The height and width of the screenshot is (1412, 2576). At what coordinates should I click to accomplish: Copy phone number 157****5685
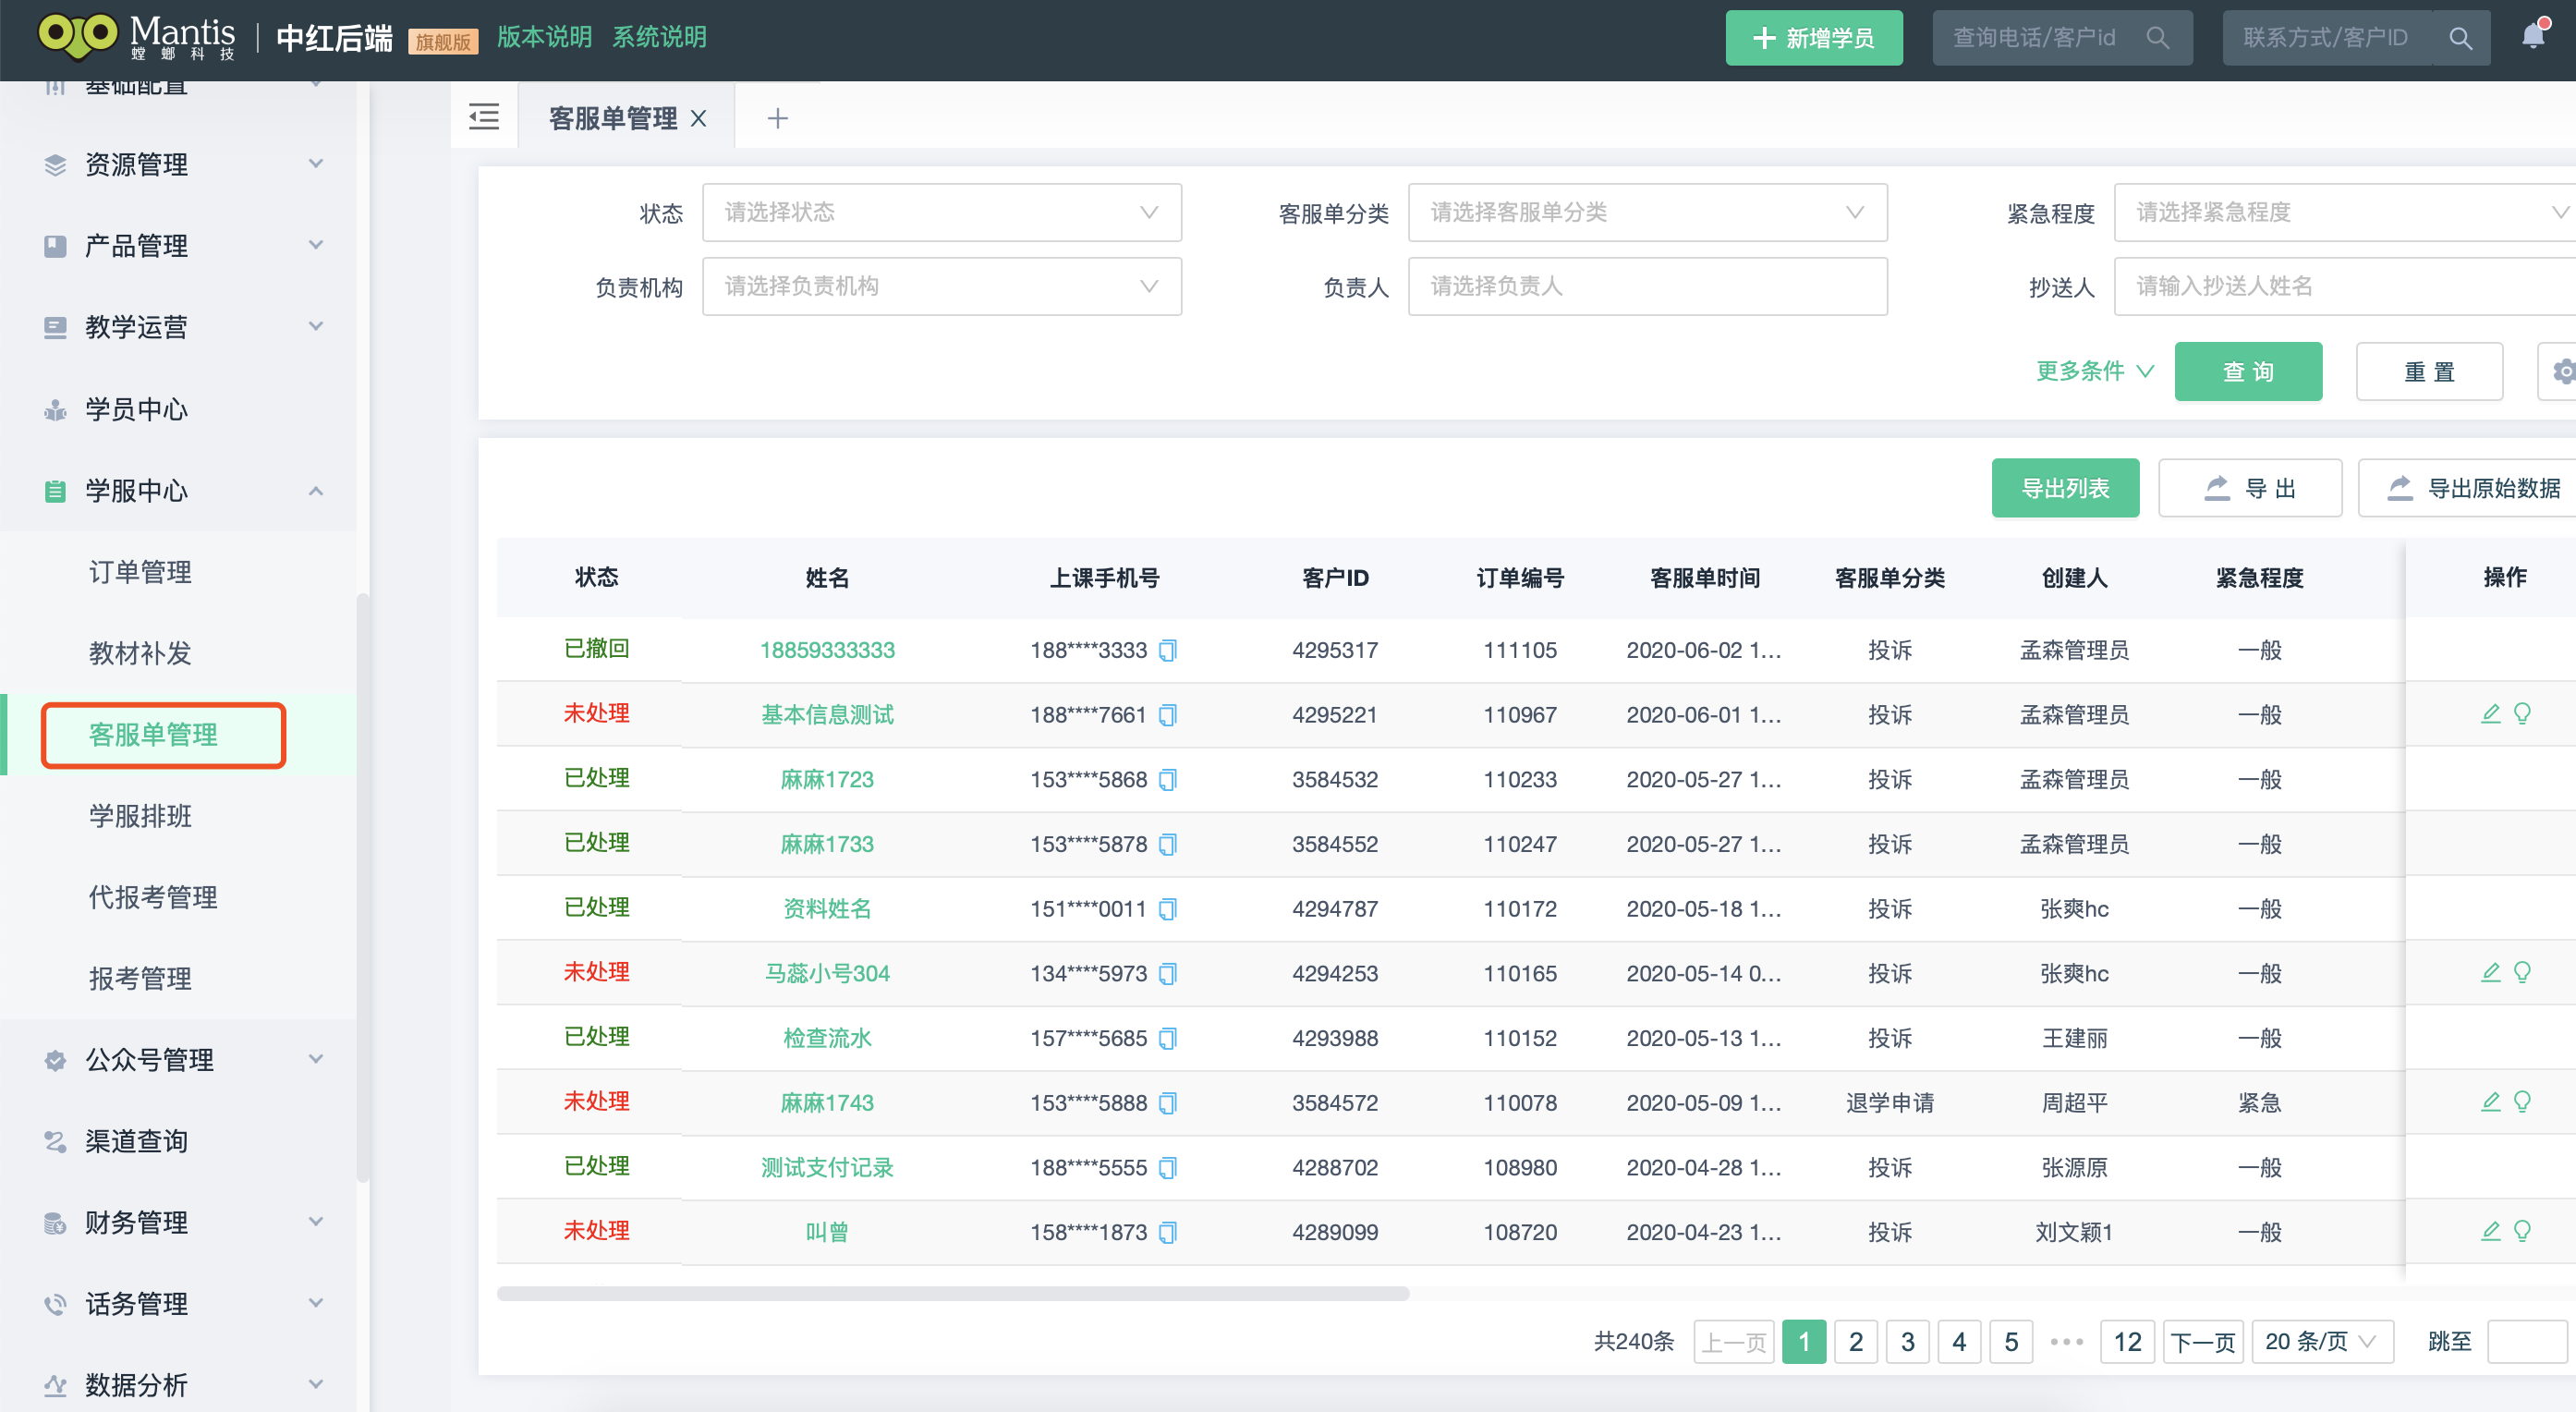point(1167,1038)
